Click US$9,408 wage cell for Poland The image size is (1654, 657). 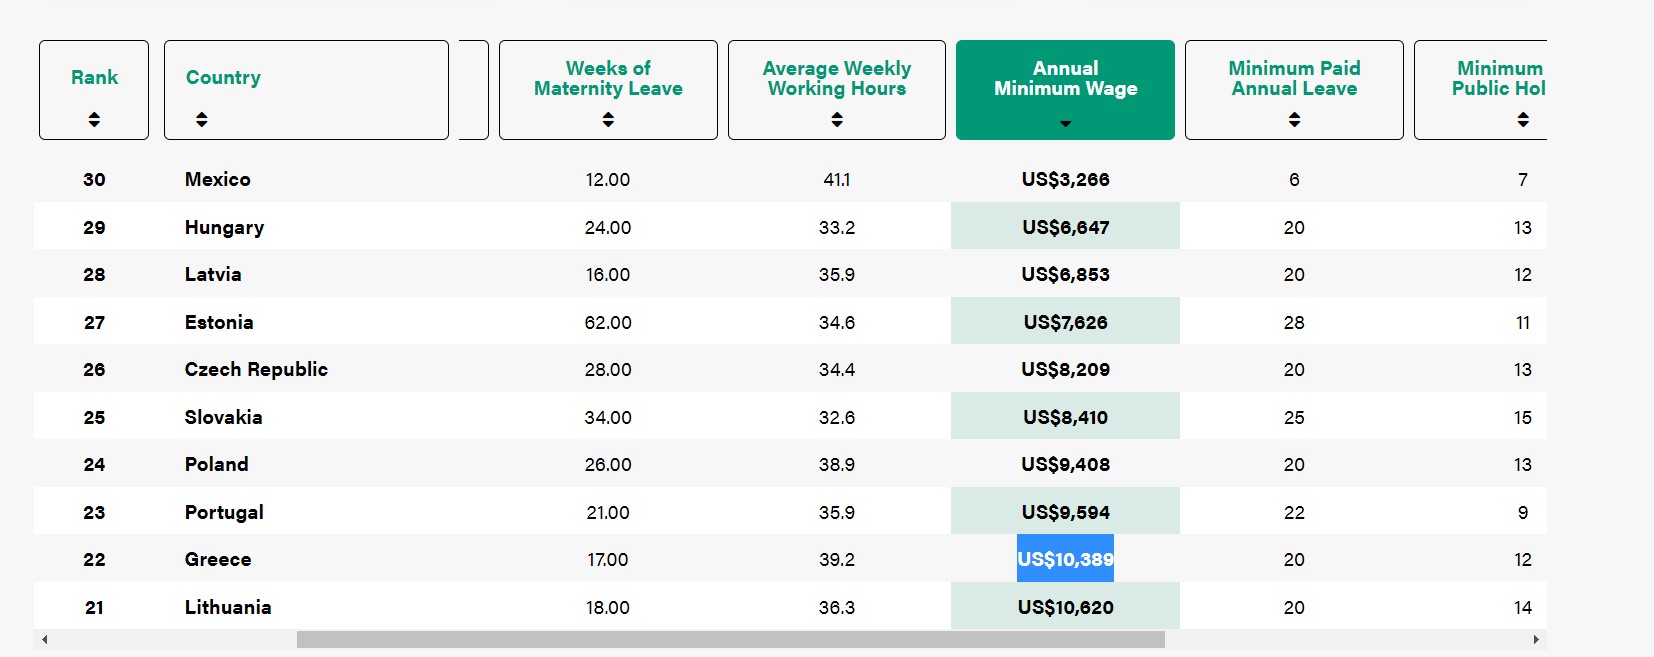click(1065, 464)
